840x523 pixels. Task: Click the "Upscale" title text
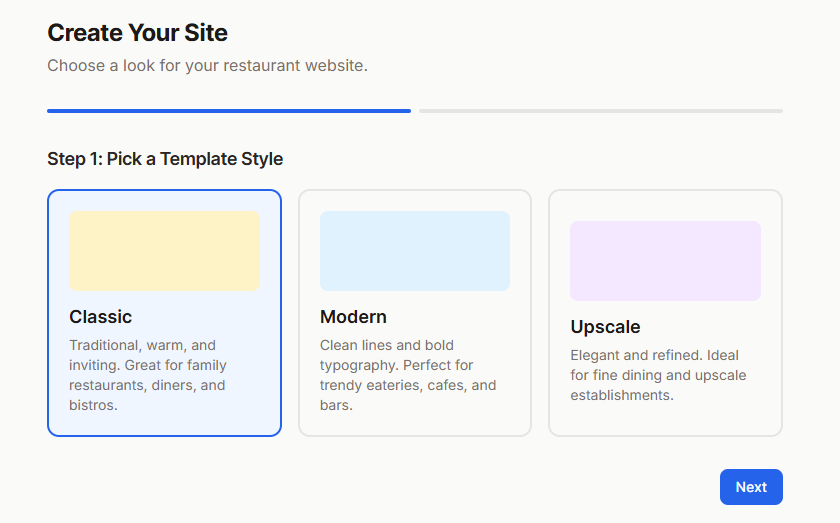coord(605,327)
